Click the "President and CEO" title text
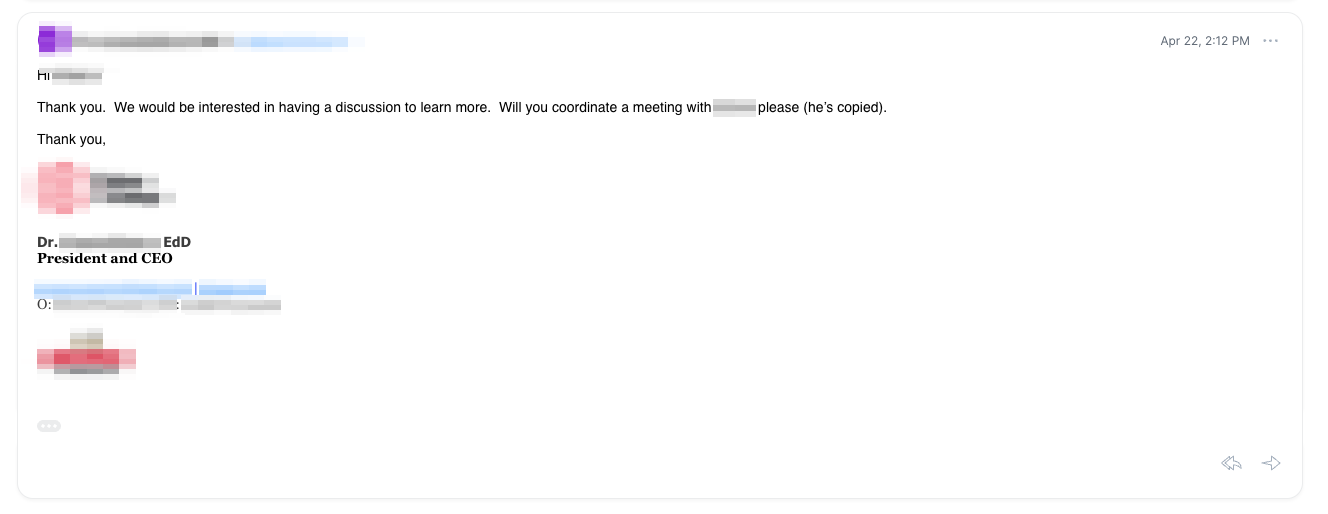 105,258
